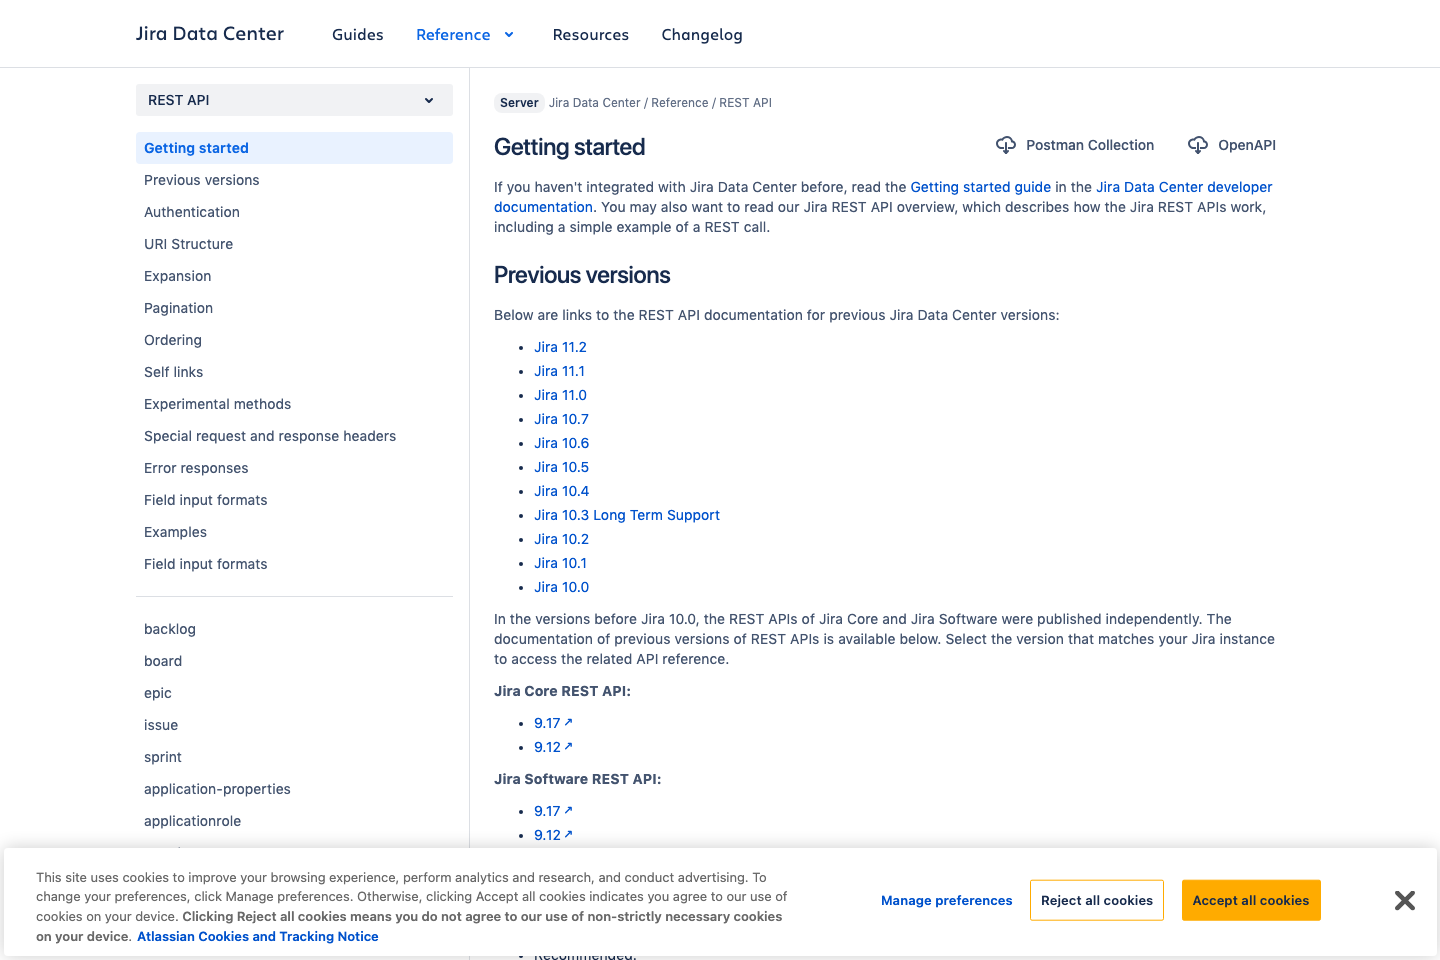Dismiss the cookies banner with the X
1440x960 pixels.
click(1404, 900)
